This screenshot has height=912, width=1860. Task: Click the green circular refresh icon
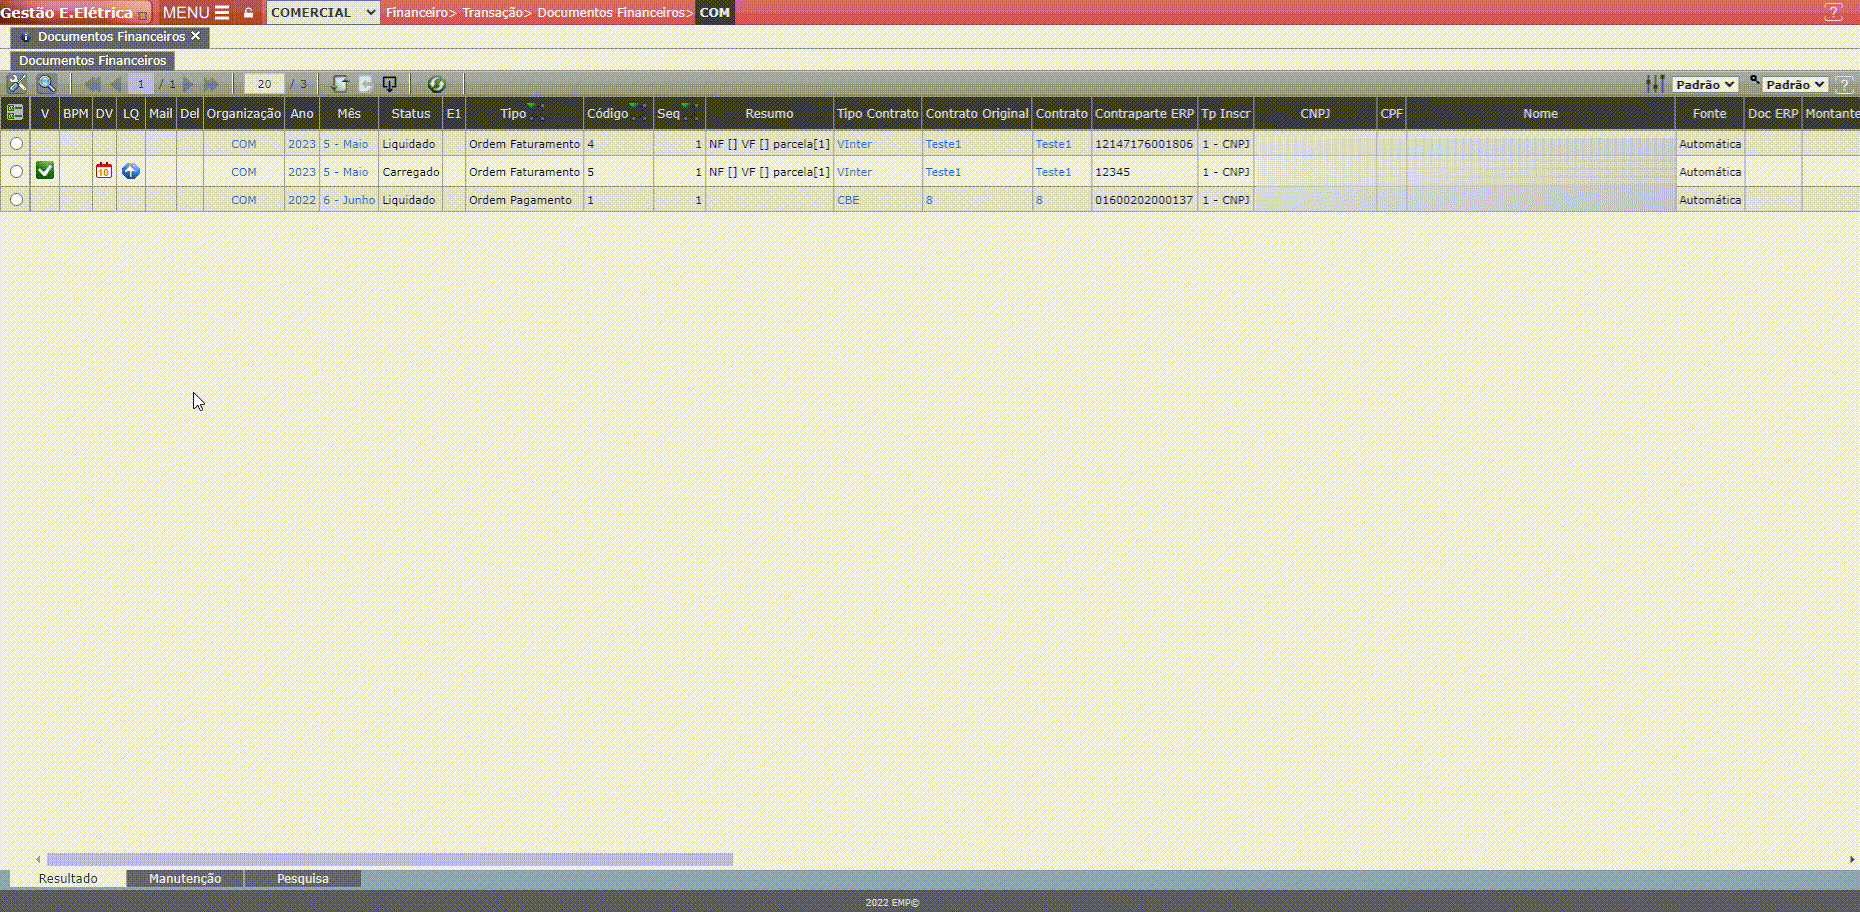click(436, 84)
